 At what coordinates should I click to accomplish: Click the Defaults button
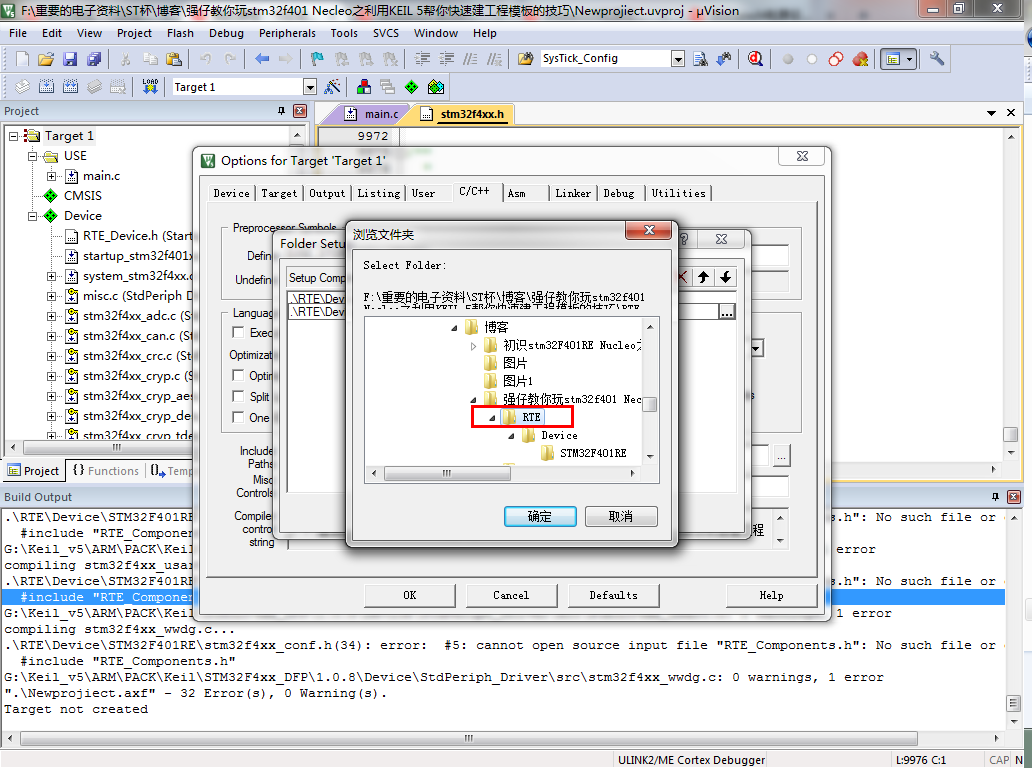[x=613, y=595]
